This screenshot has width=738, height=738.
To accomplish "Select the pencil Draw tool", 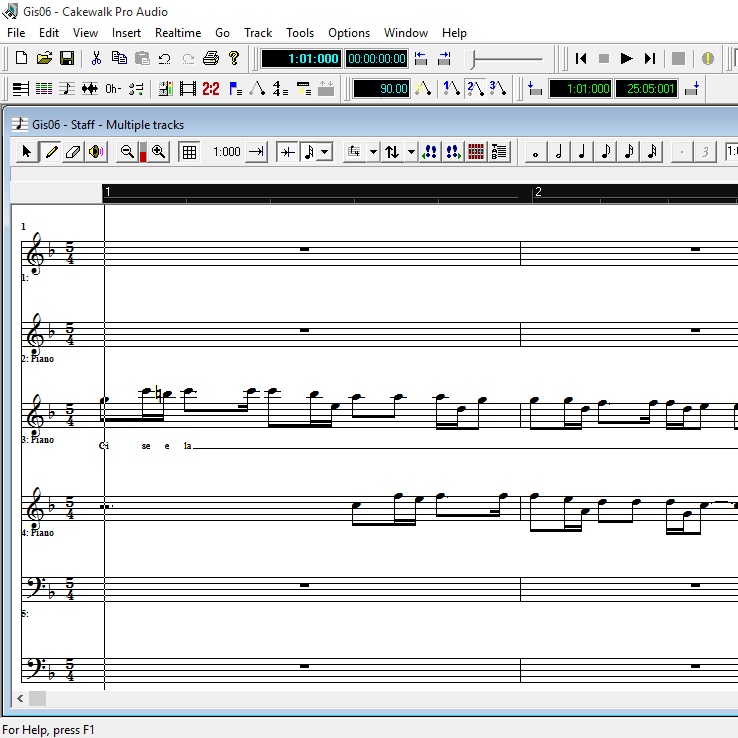I will [x=50, y=152].
